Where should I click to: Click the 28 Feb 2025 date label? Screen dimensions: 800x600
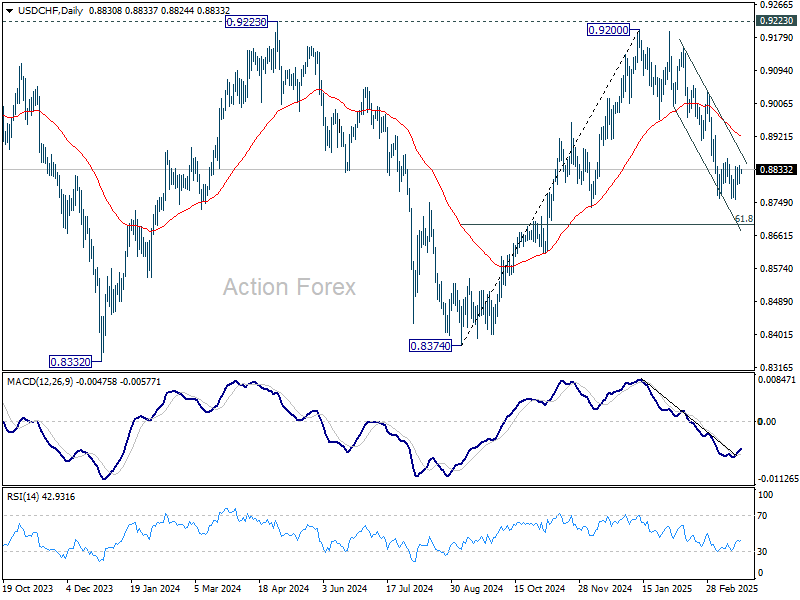point(732,588)
